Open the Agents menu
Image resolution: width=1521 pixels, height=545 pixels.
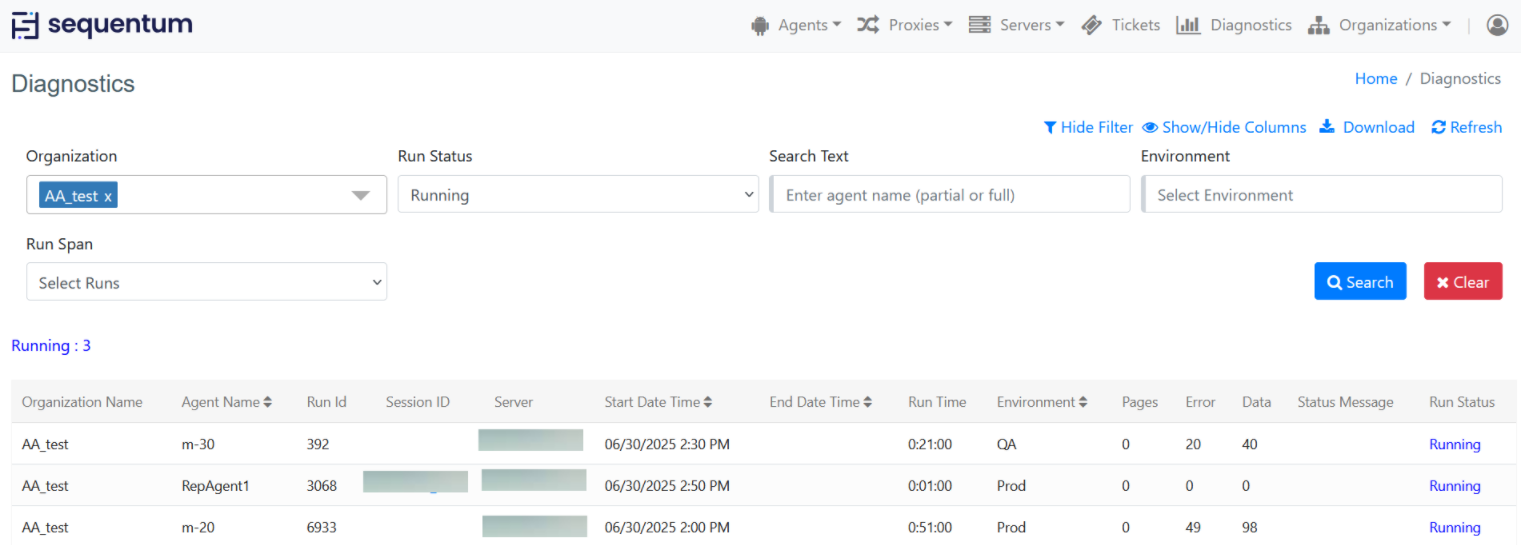(796, 25)
